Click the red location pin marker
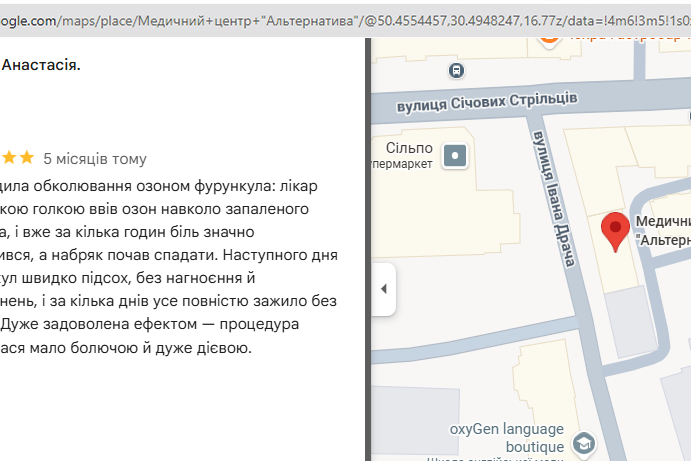The height and width of the screenshot is (461, 691). [615, 230]
